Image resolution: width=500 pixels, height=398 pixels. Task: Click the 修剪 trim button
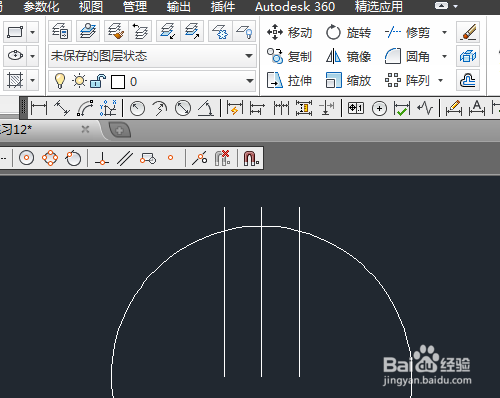pos(407,32)
